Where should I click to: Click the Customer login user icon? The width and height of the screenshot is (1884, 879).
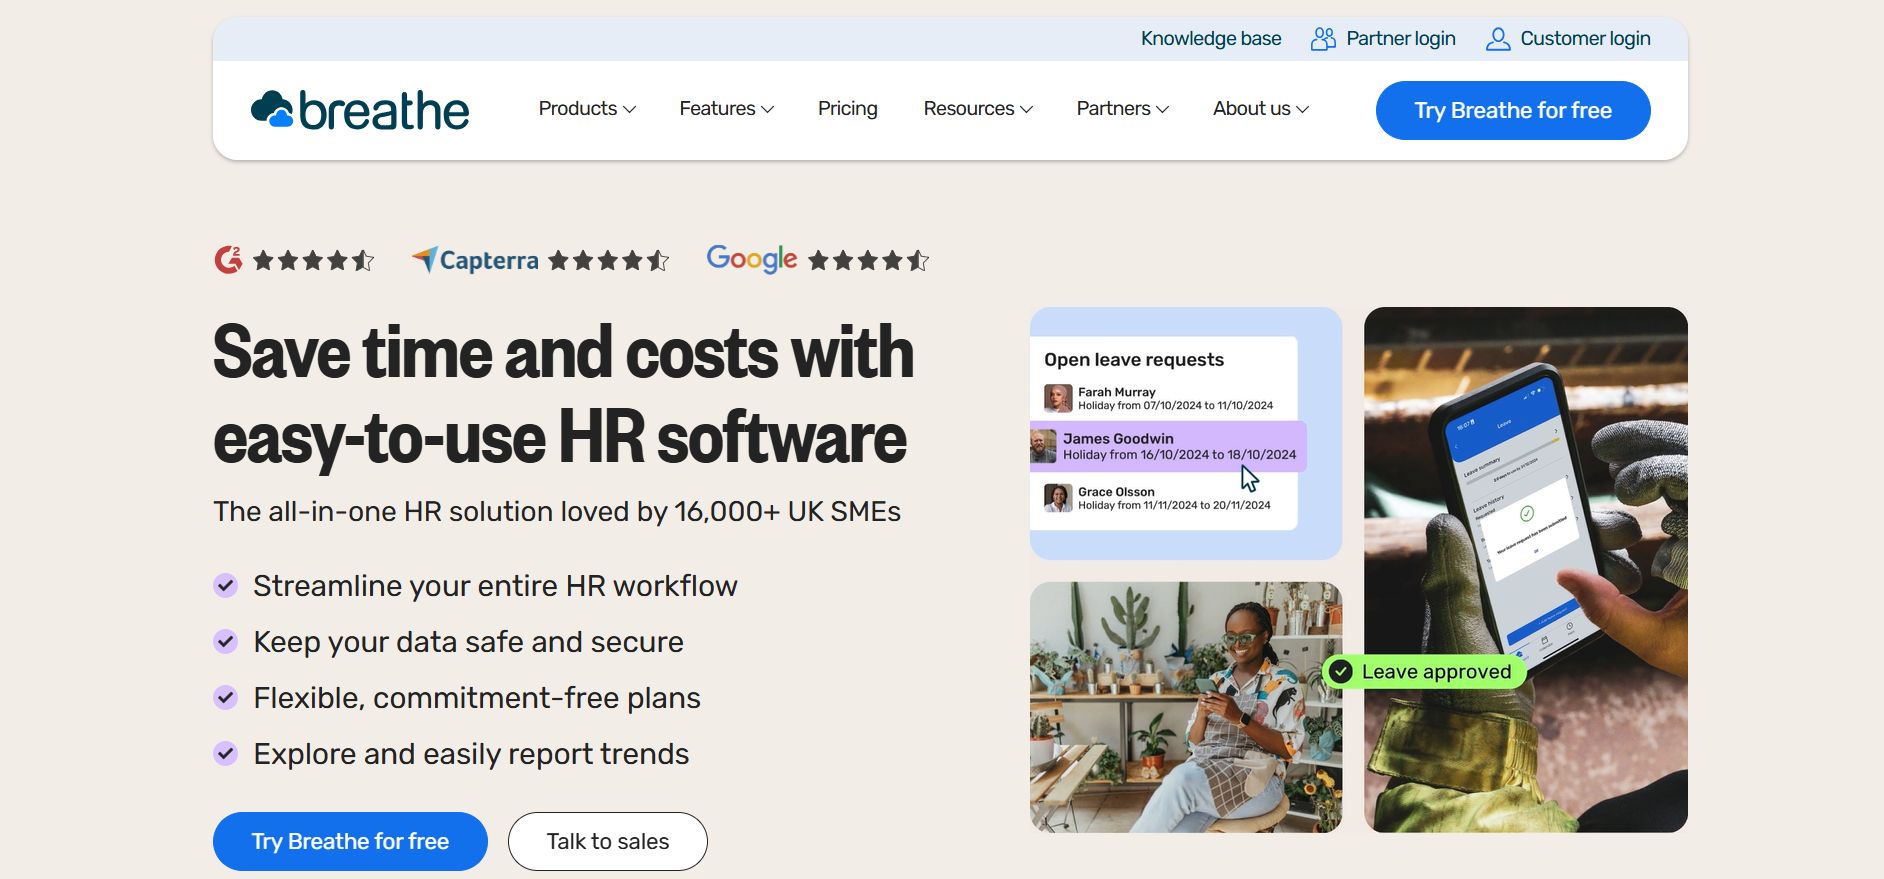1497,39
